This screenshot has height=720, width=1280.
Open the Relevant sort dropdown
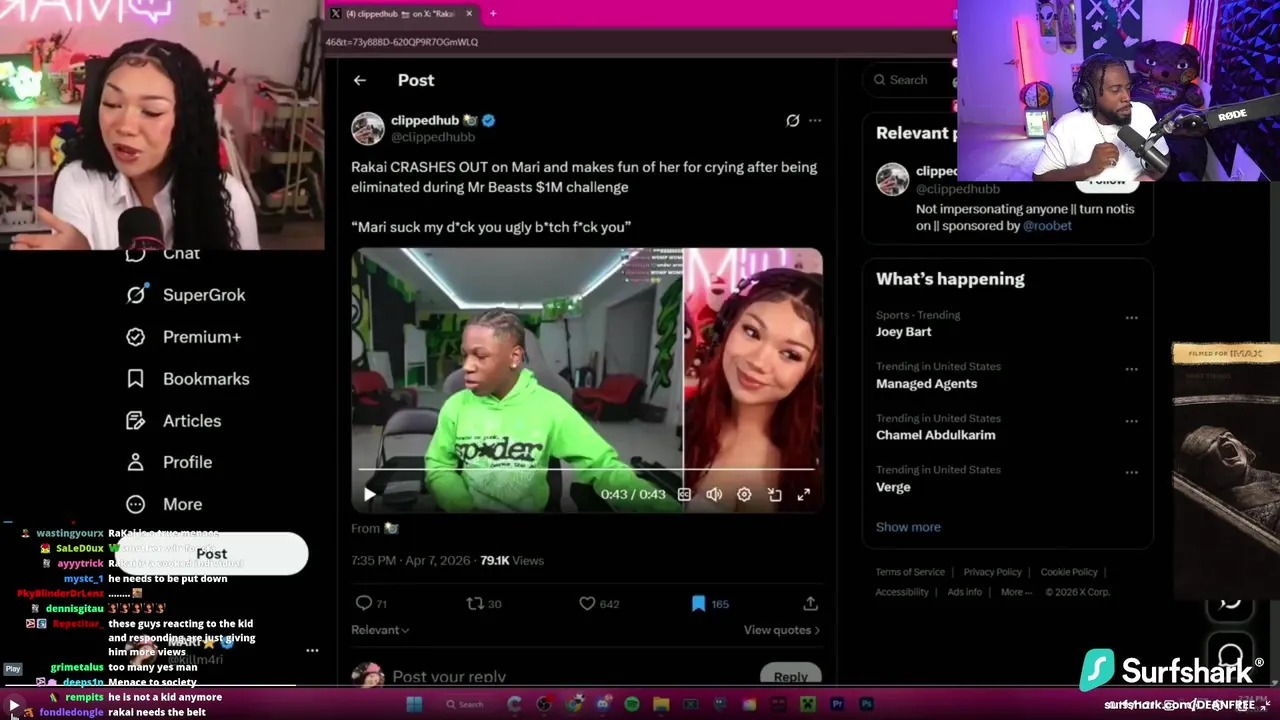click(380, 630)
